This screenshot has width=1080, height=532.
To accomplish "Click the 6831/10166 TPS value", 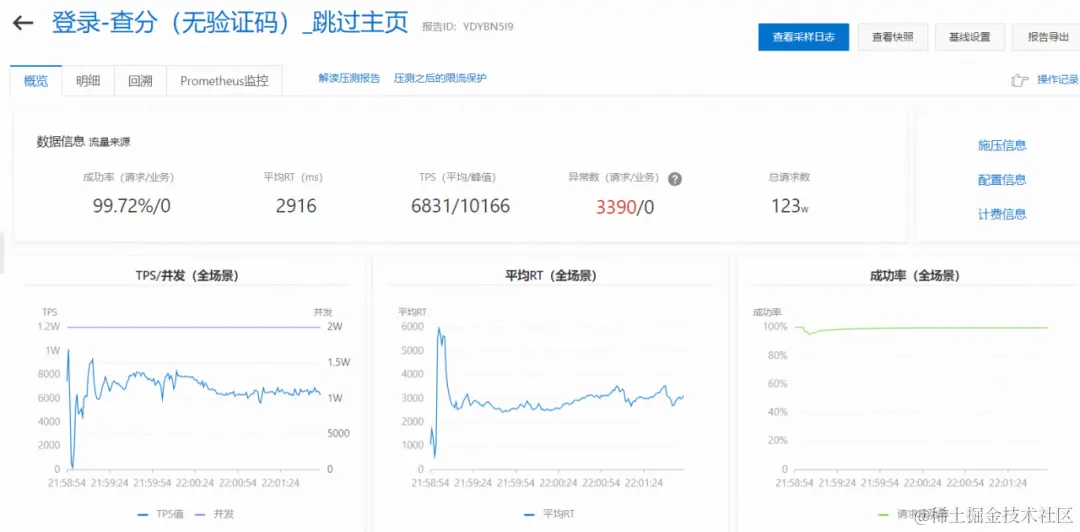I will [x=460, y=205].
